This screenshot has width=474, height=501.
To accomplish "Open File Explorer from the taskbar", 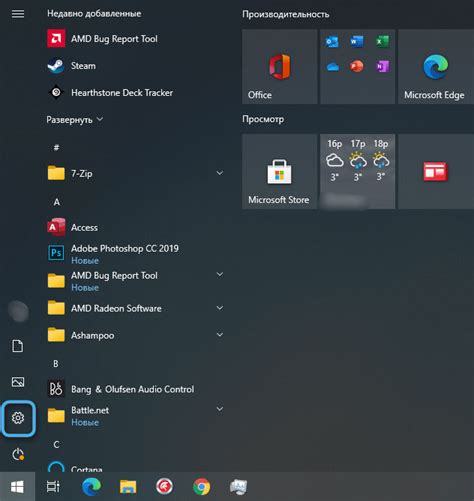I will click(x=128, y=487).
